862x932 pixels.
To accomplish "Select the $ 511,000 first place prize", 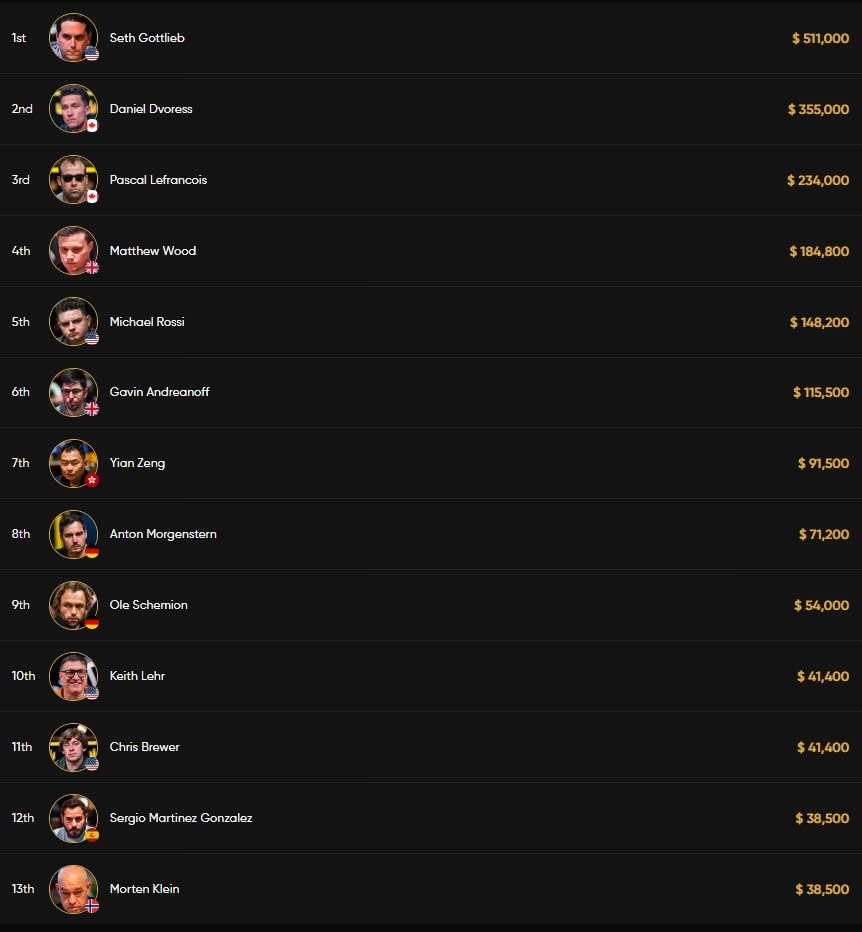I will coord(820,38).
